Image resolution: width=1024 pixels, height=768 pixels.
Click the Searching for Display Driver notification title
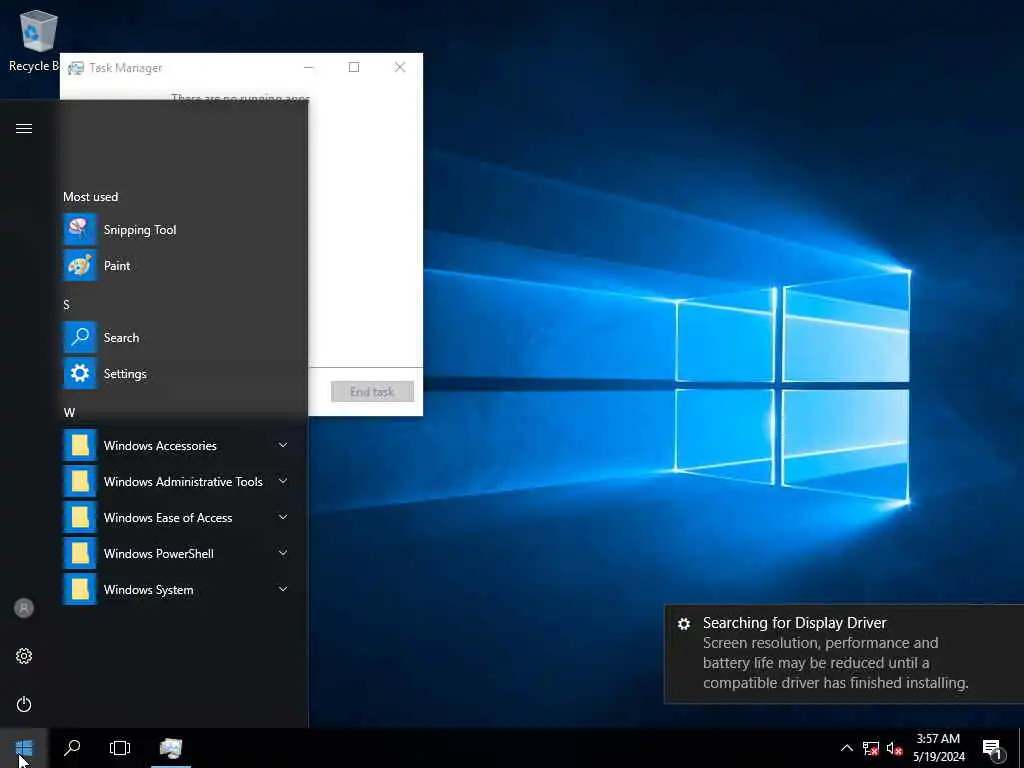tap(795, 622)
